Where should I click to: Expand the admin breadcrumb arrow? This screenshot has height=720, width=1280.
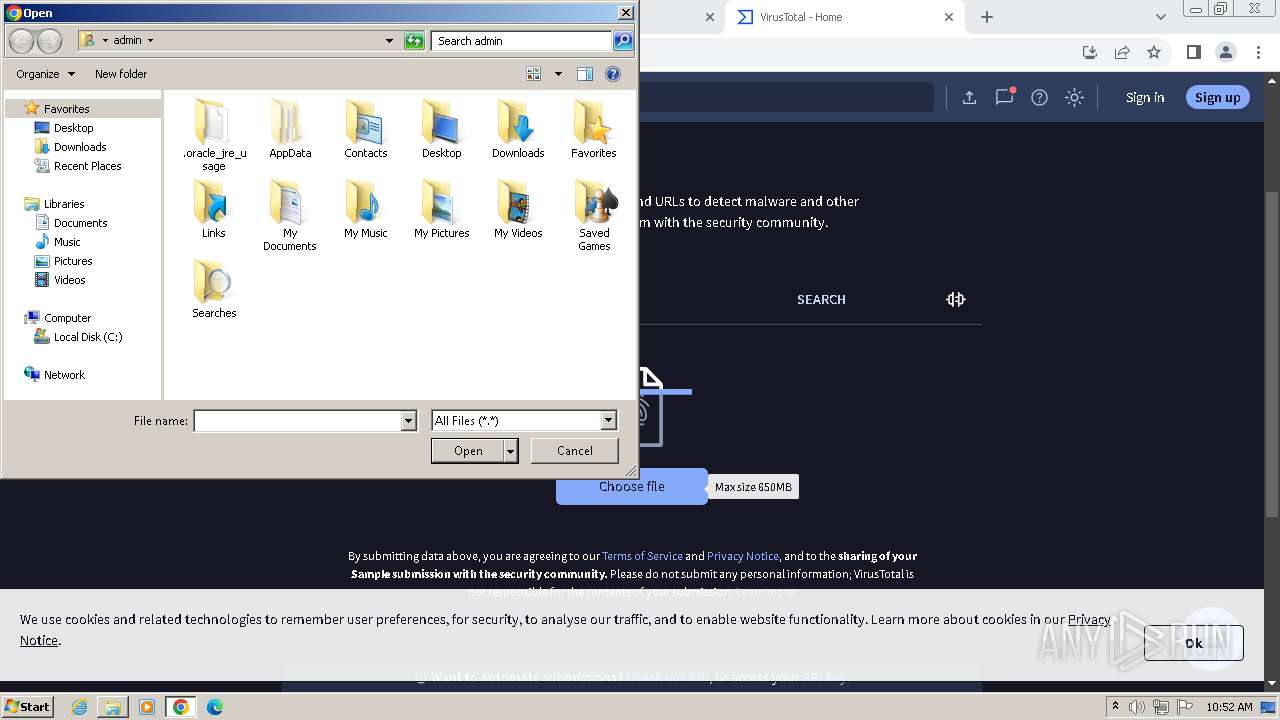[151, 41]
